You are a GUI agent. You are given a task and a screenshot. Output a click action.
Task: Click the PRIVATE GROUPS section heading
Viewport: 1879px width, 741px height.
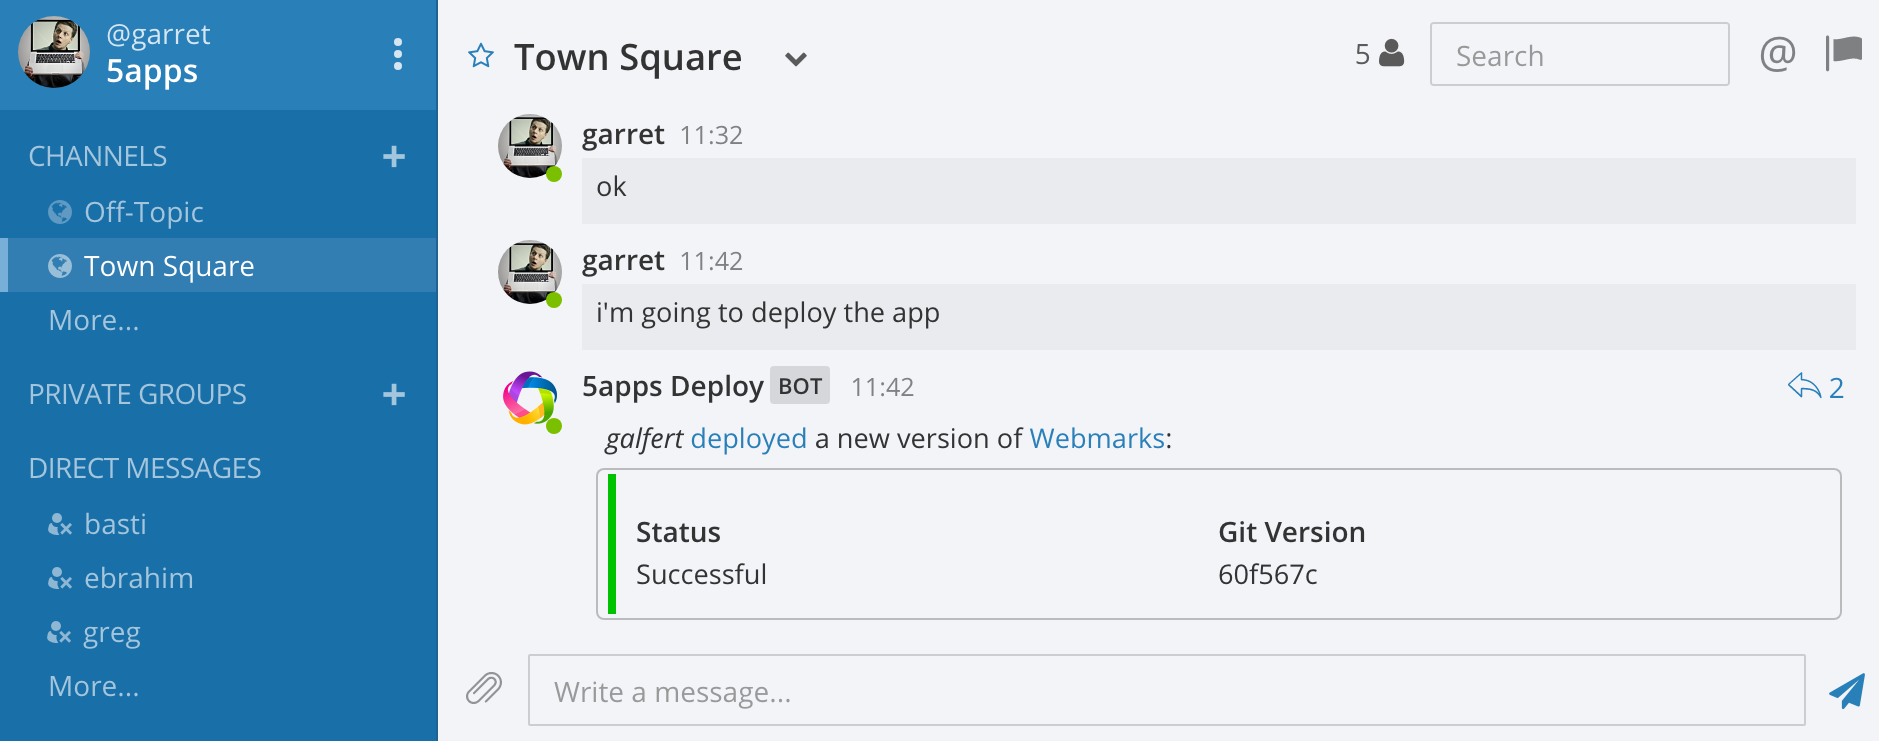click(137, 394)
